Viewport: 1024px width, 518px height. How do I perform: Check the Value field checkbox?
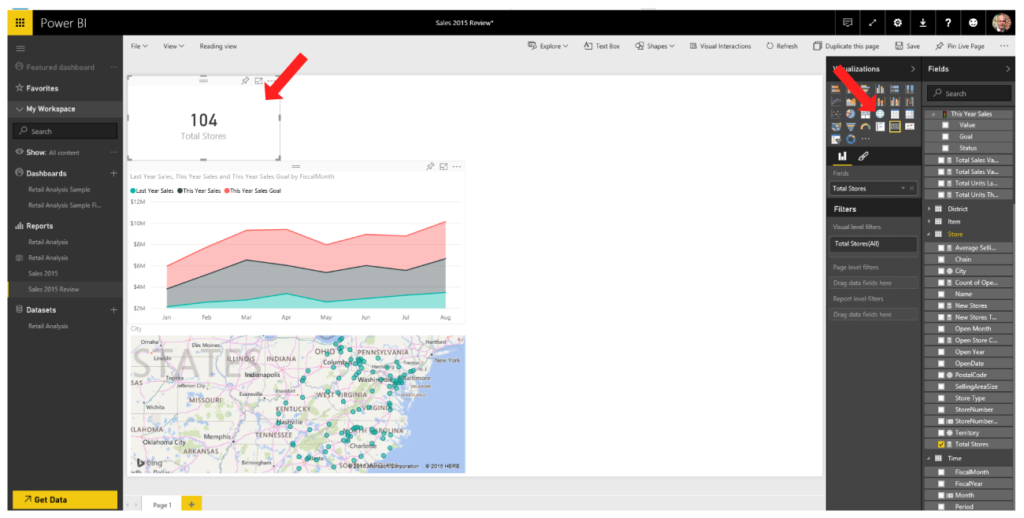(945, 125)
